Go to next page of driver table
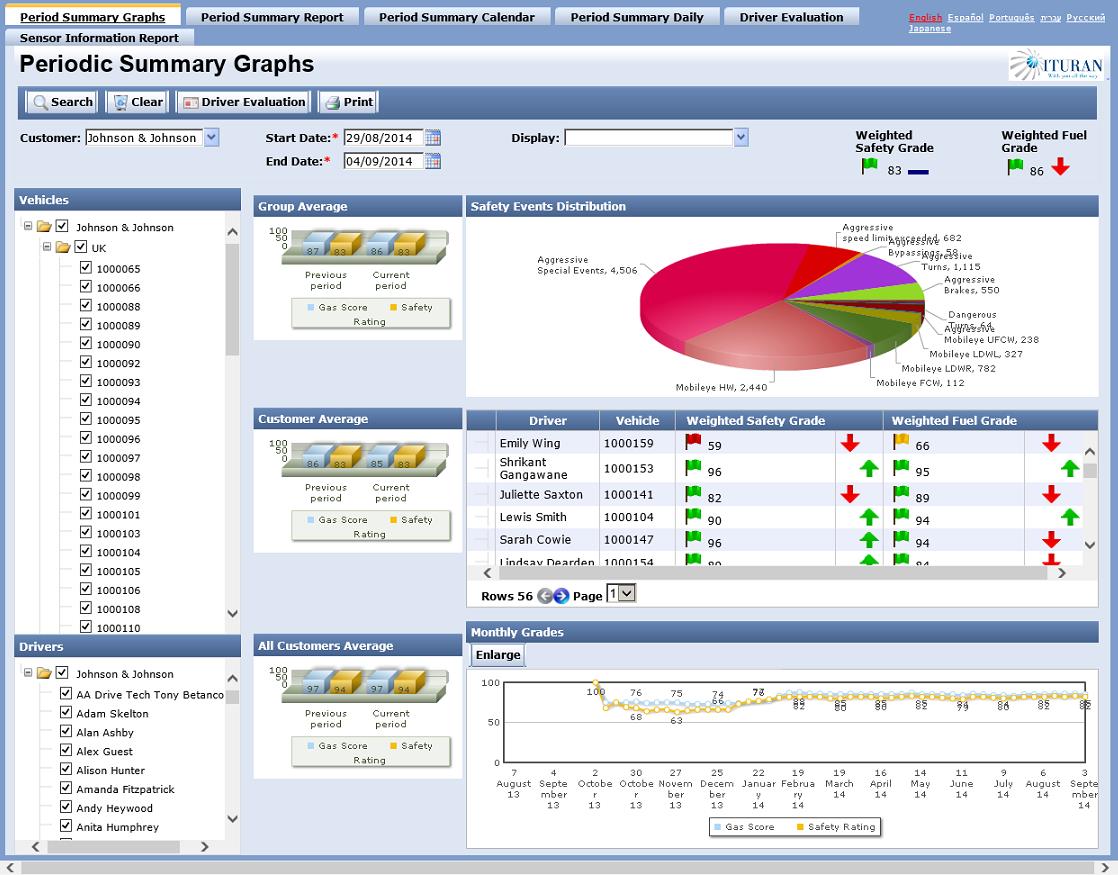This screenshot has height=875, width=1118. point(562,596)
